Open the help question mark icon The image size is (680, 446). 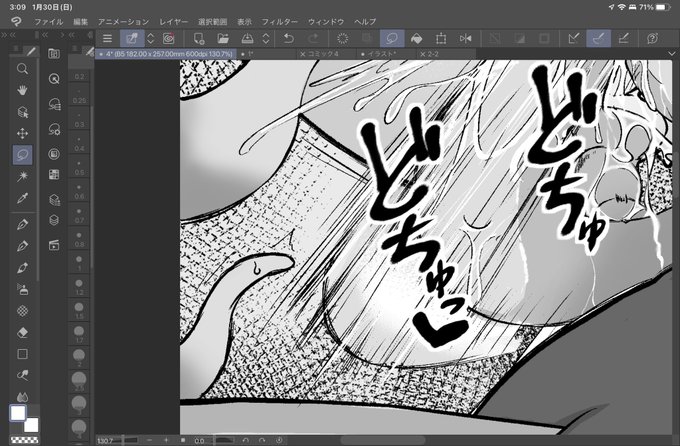click(652, 39)
